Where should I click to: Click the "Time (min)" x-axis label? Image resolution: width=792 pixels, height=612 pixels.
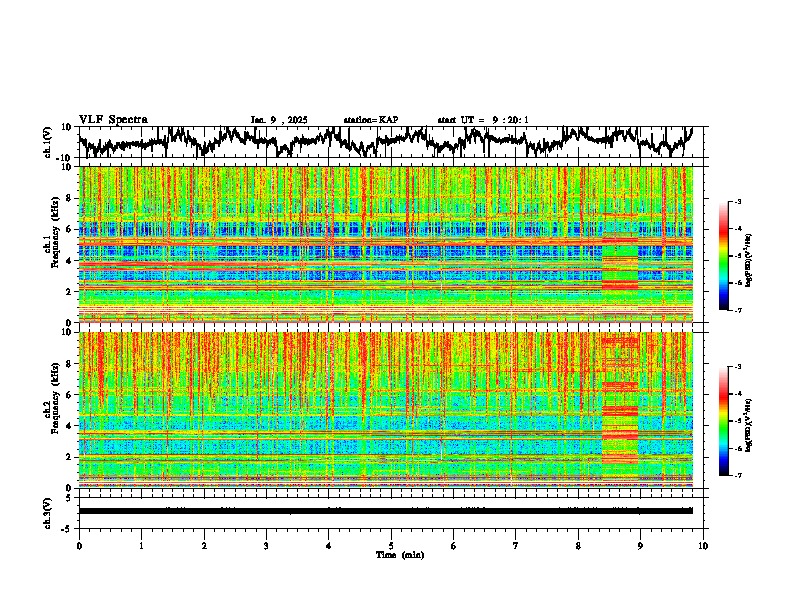pos(400,555)
